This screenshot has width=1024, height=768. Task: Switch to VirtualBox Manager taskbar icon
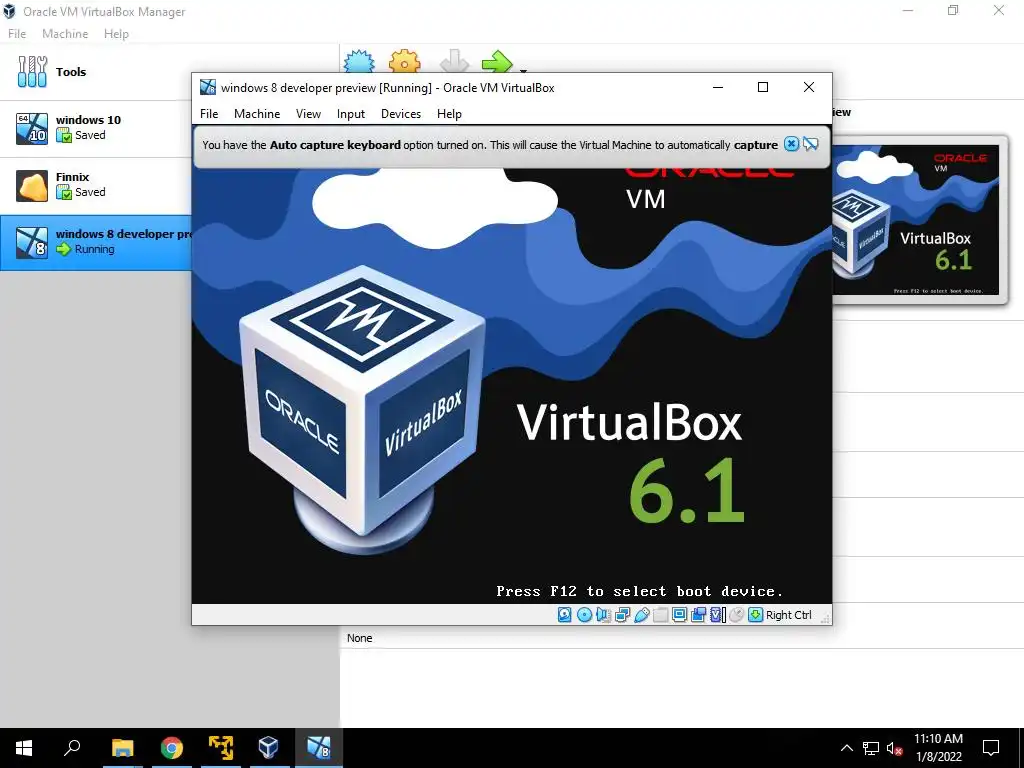[268, 748]
